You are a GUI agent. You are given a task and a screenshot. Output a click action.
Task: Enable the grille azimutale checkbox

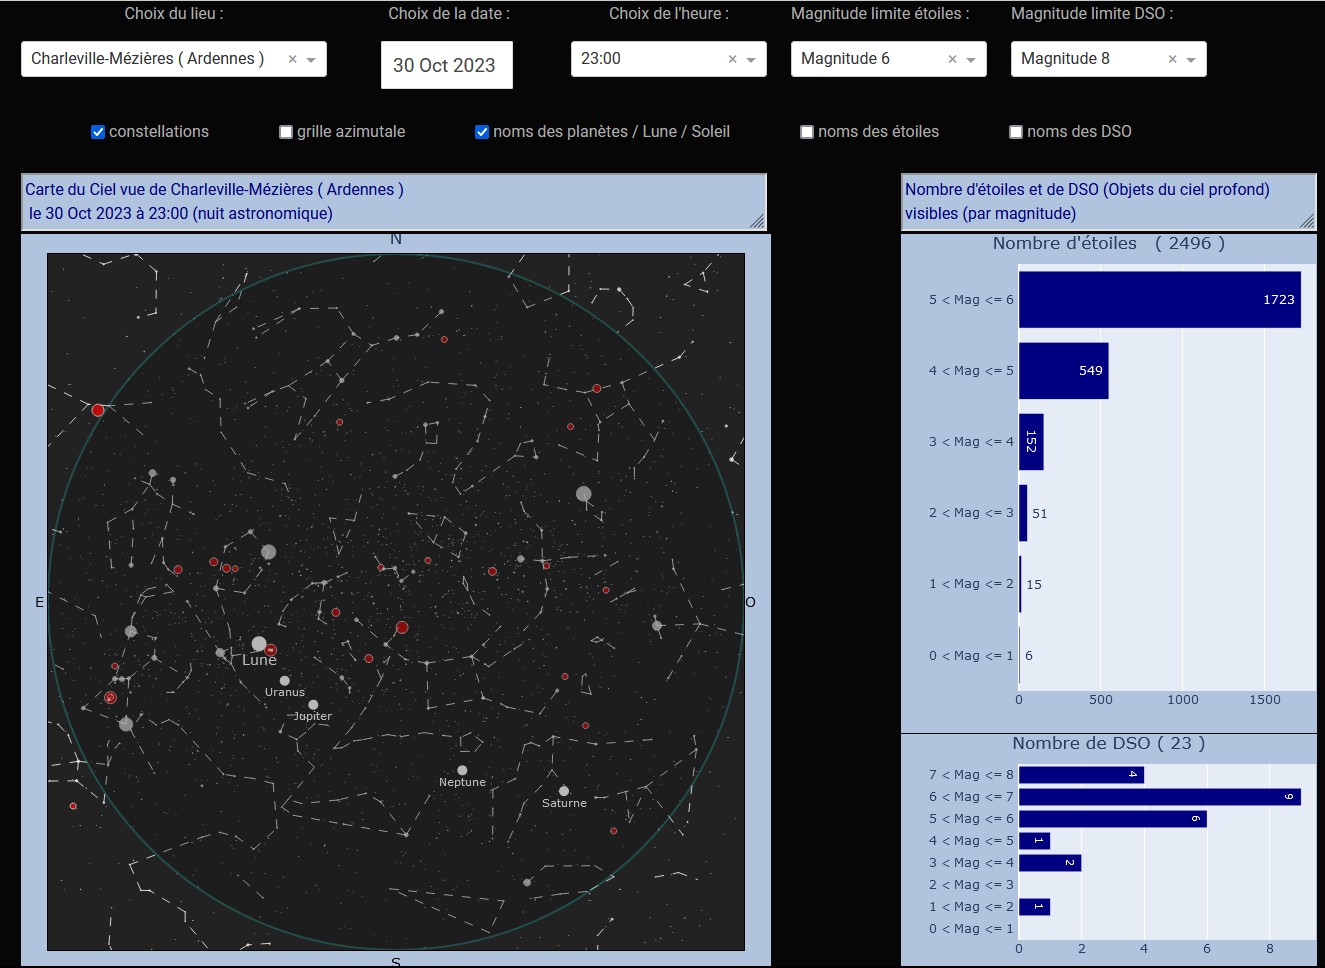pyautogui.click(x=286, y=132)
